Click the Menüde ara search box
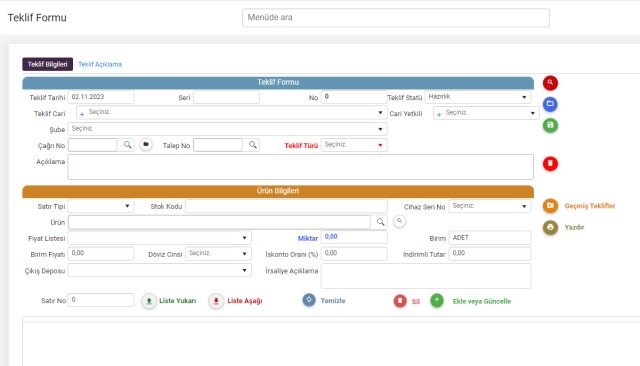640x366 pixels. (396, 18)
